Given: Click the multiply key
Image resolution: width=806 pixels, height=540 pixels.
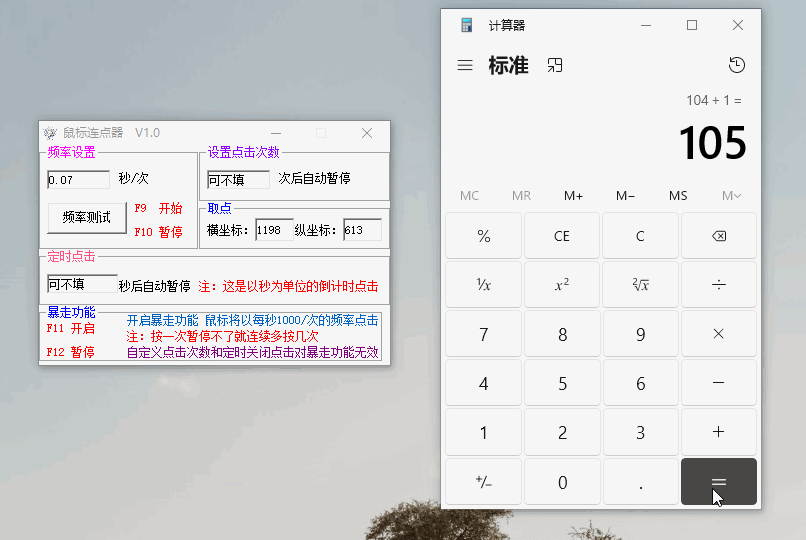Looking at the screenshot, I should [719, 334].
